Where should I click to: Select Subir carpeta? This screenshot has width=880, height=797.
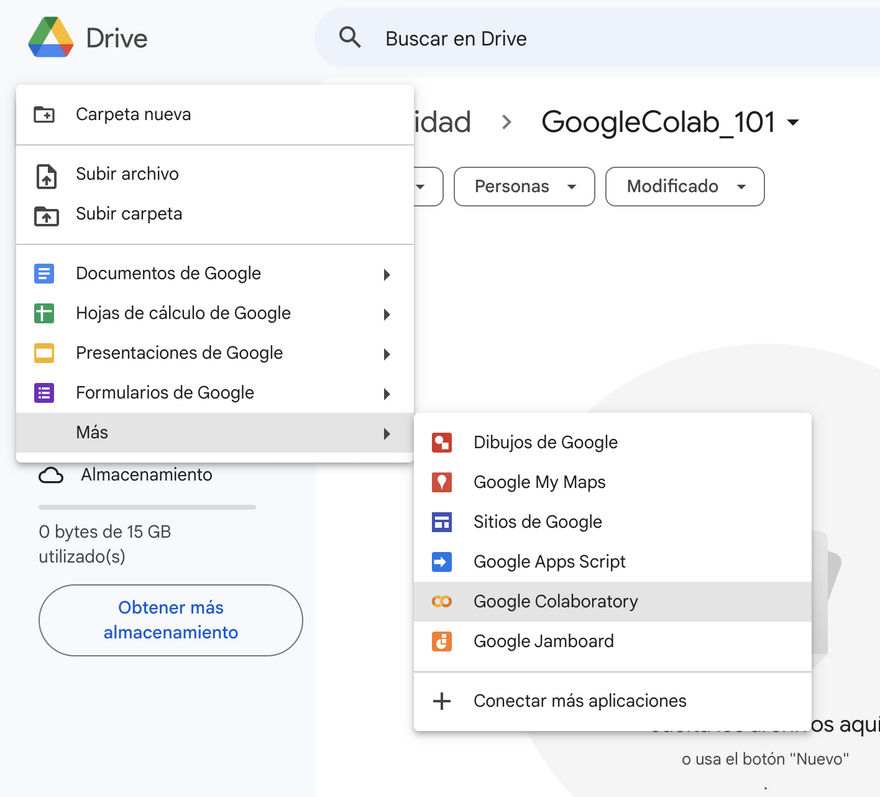pos(215,214)
